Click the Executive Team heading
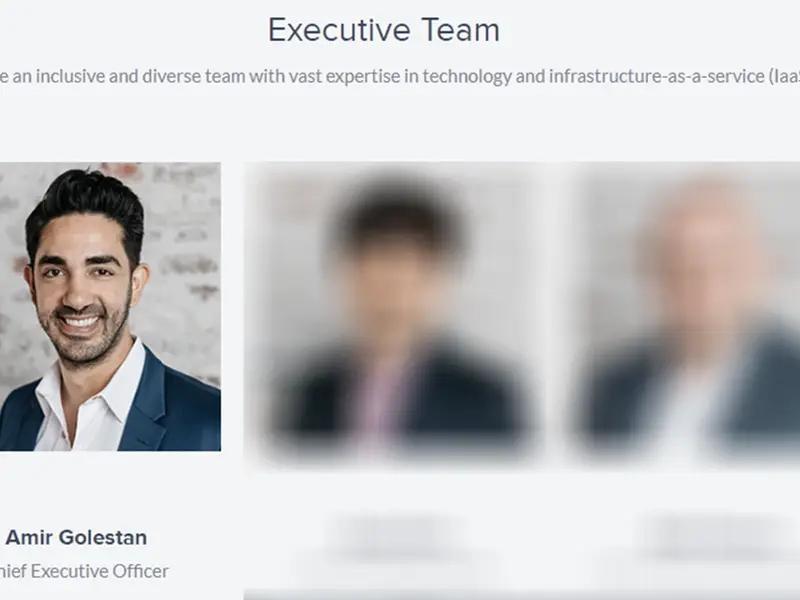800x600 pixels. 384,30
